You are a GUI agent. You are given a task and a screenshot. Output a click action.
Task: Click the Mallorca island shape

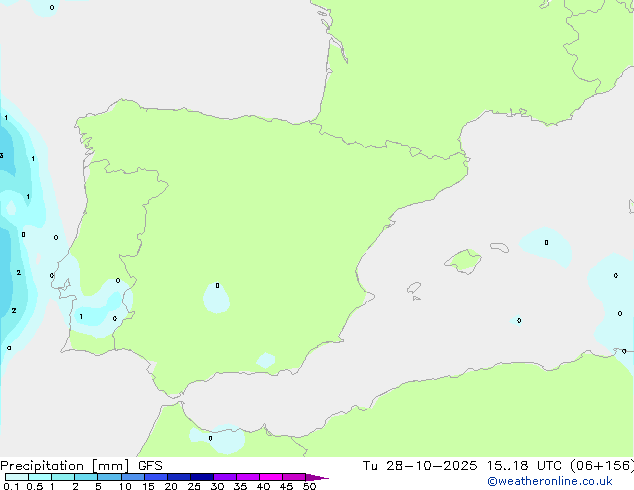(x=463, y=261)
